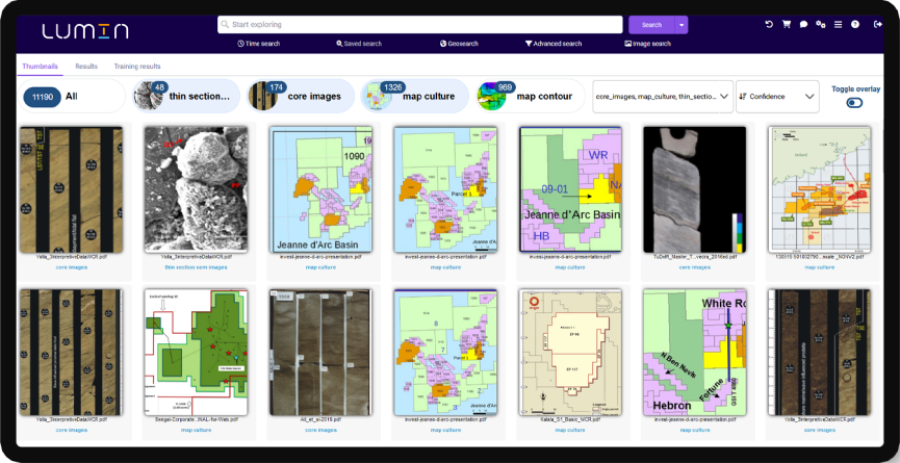The width and height of the screenshot is (900, 463).
Task: Open the map thumbnail showing 09-01 and WR
Action: click(x=571, y=189)
